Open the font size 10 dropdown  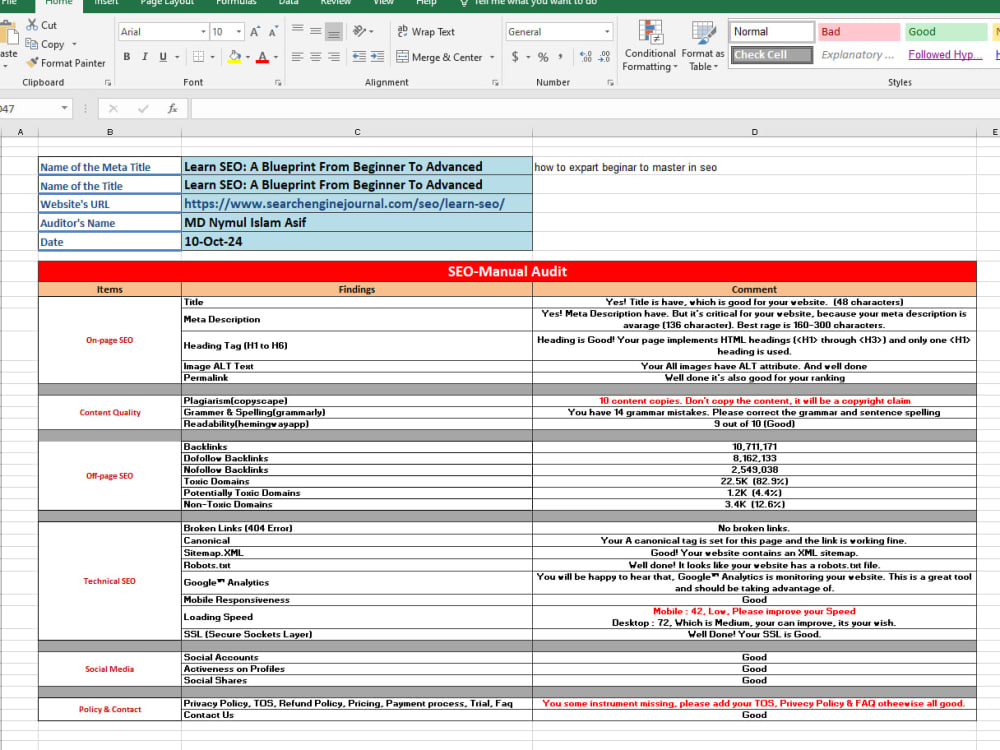pyautogui.click(x=239, y=31)
